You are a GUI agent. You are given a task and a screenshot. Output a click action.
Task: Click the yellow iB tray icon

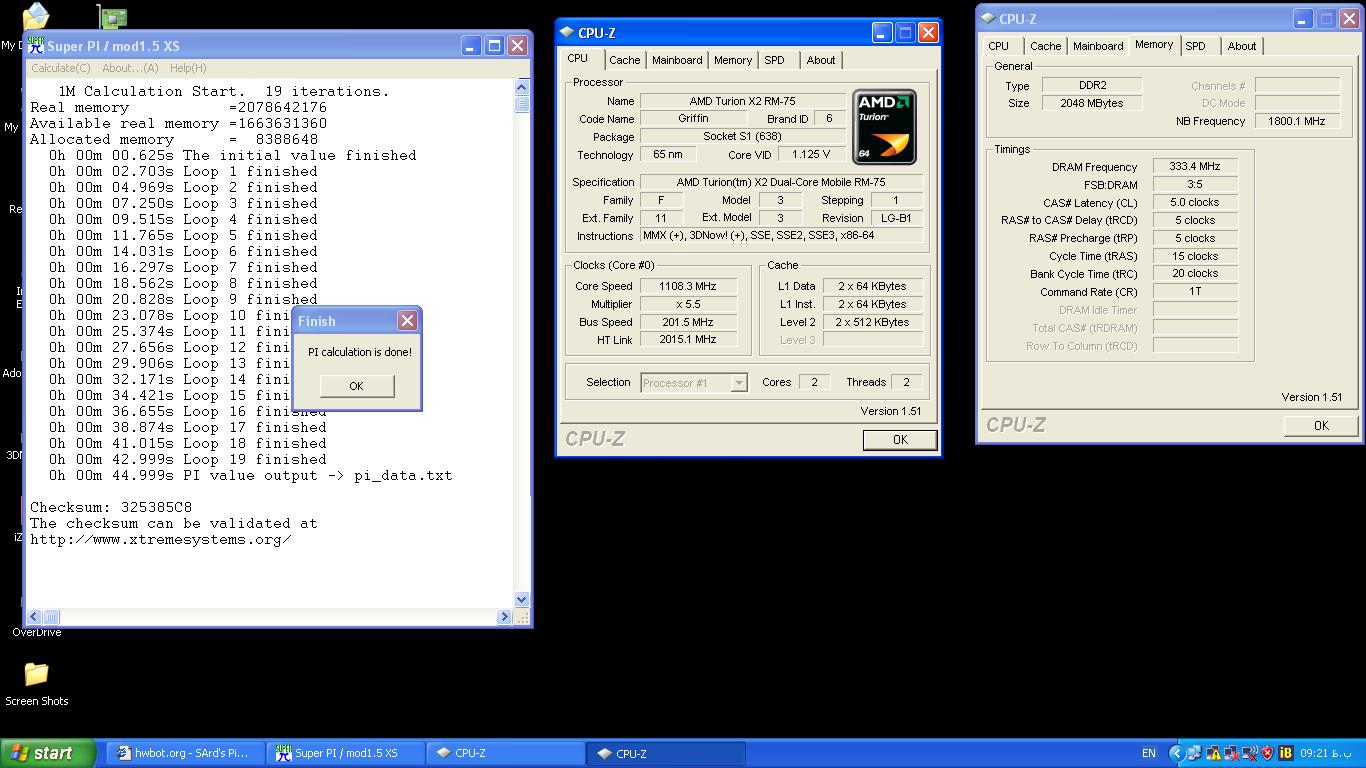point(1286,753)
